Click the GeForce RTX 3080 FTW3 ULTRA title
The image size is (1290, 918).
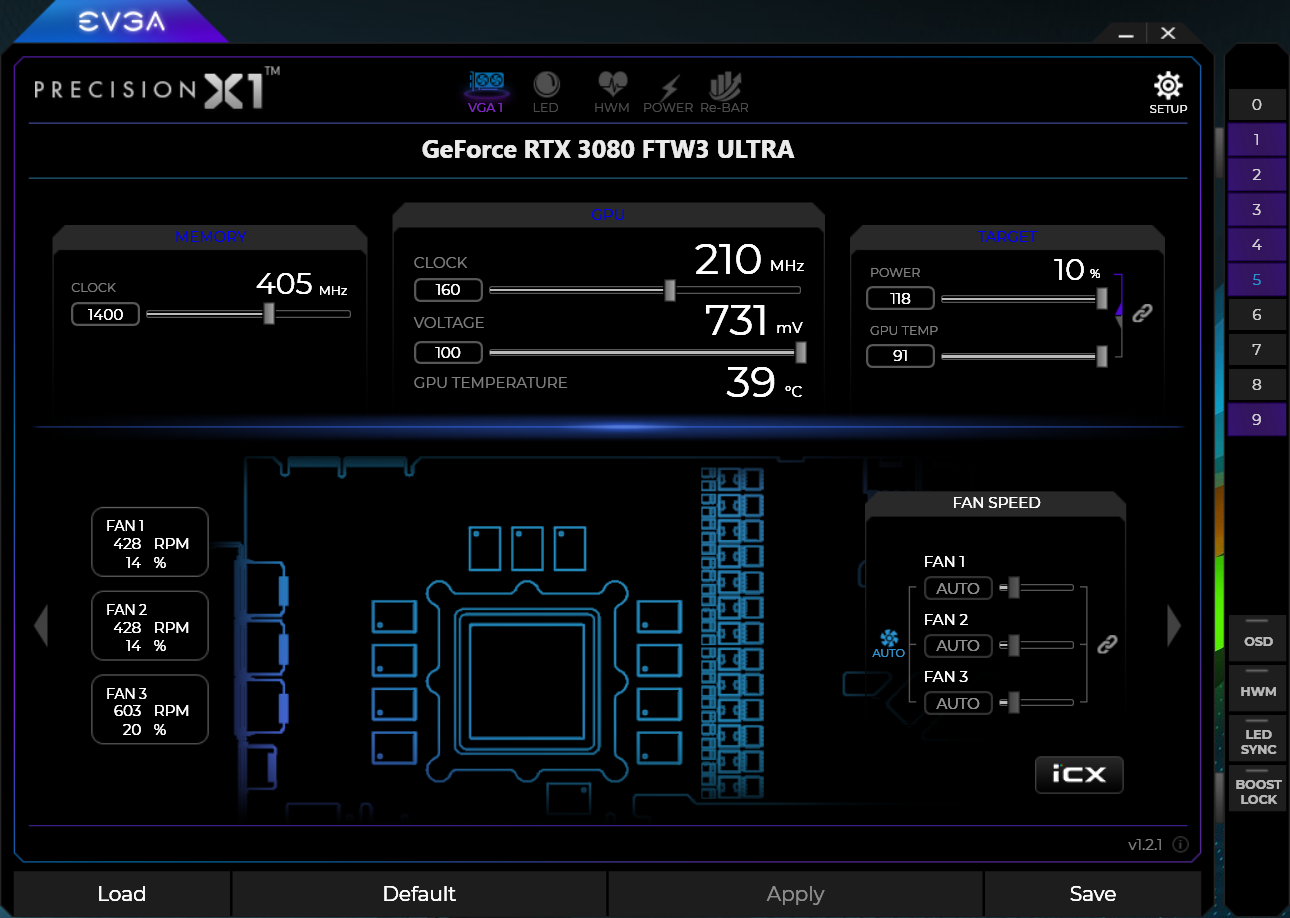coord(608,150)
